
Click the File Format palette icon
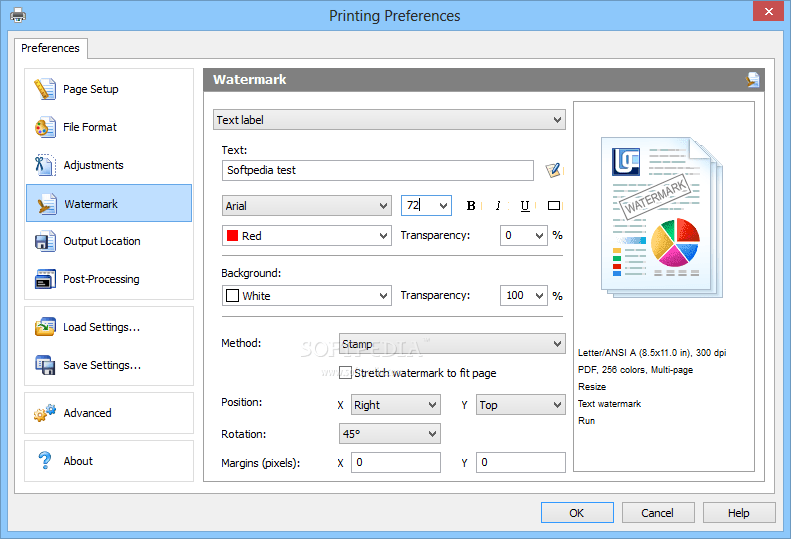pos(45,127)
